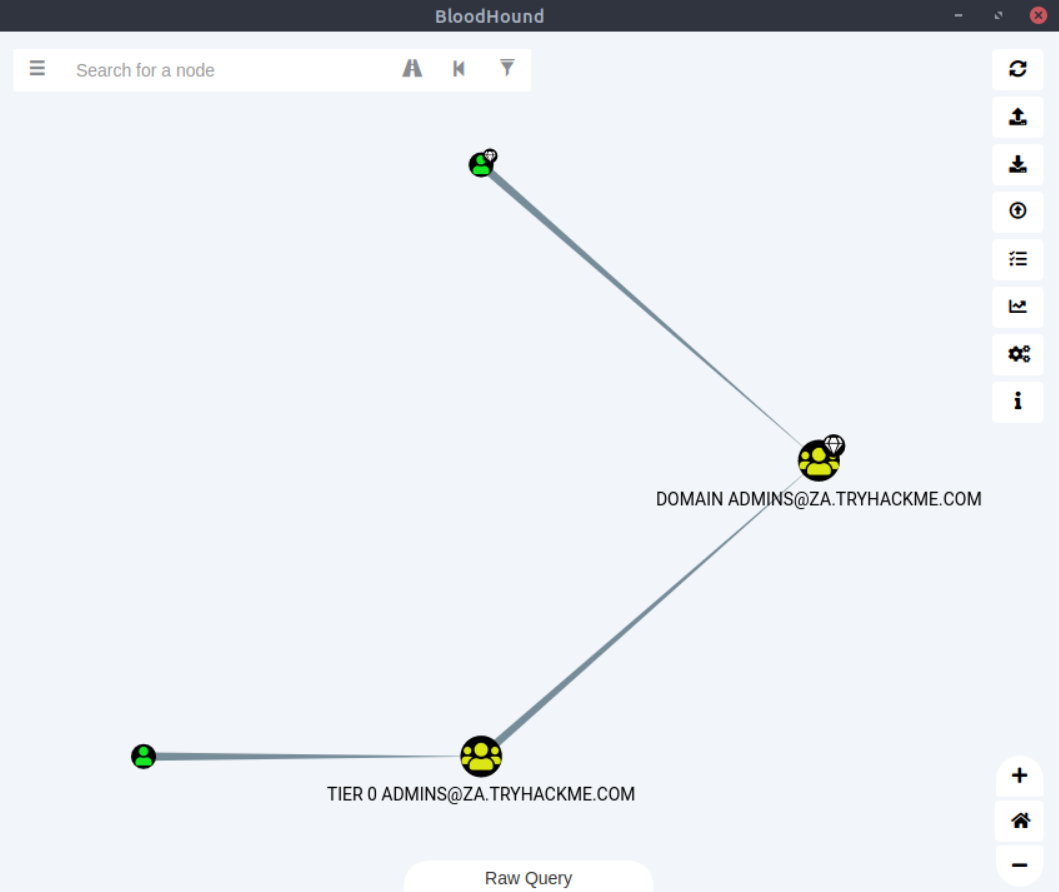
Task: Open the About info icon
Action: coord(1018,401)
